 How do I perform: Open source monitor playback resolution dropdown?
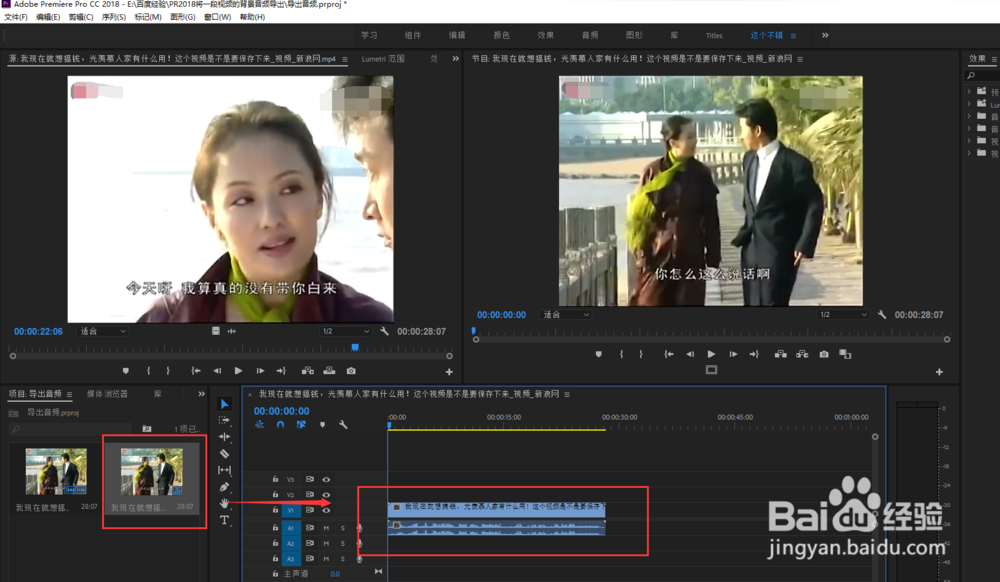345,331
